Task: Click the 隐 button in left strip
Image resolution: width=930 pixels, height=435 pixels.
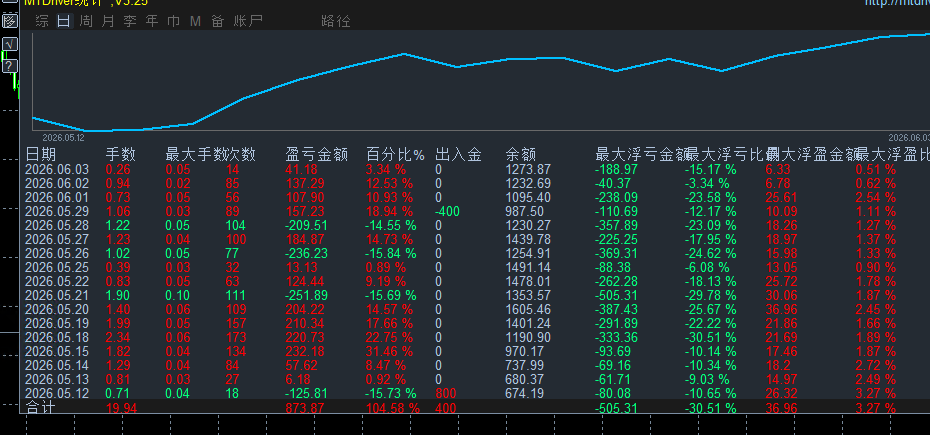Action: click(x=9, y=22)
